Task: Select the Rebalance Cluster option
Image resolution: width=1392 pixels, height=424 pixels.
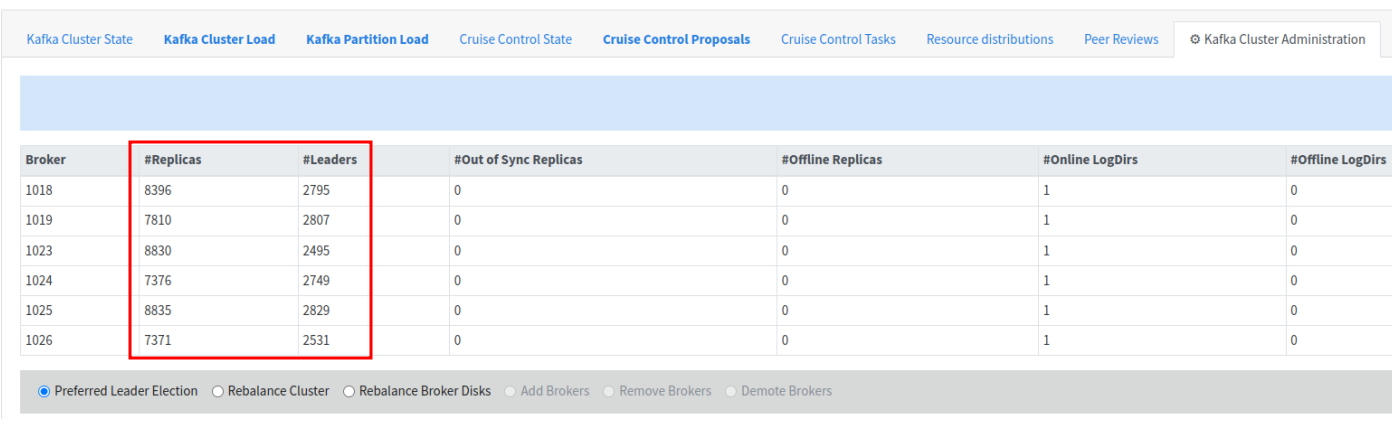Action: coord(218,391)
